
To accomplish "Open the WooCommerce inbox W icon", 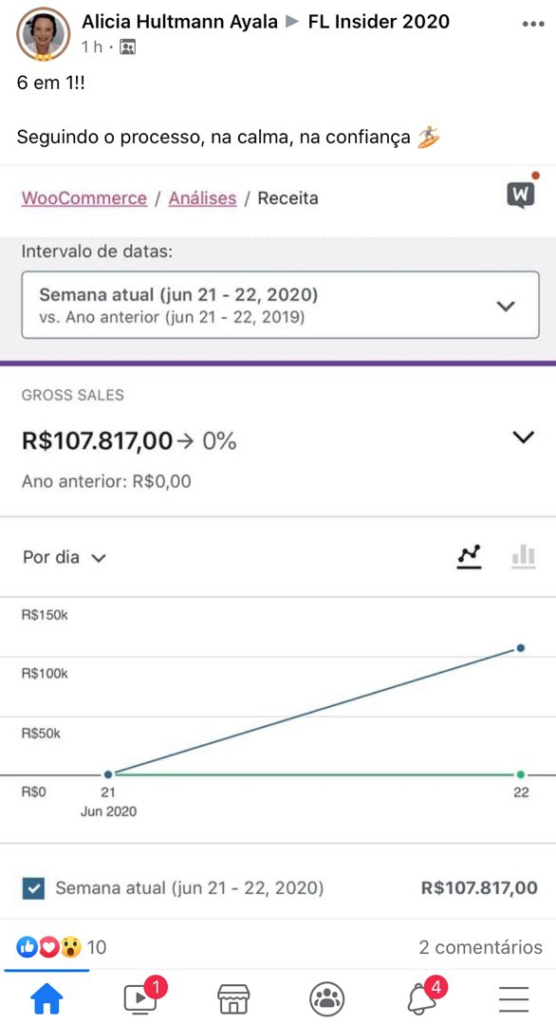I will tap(521, 193).
